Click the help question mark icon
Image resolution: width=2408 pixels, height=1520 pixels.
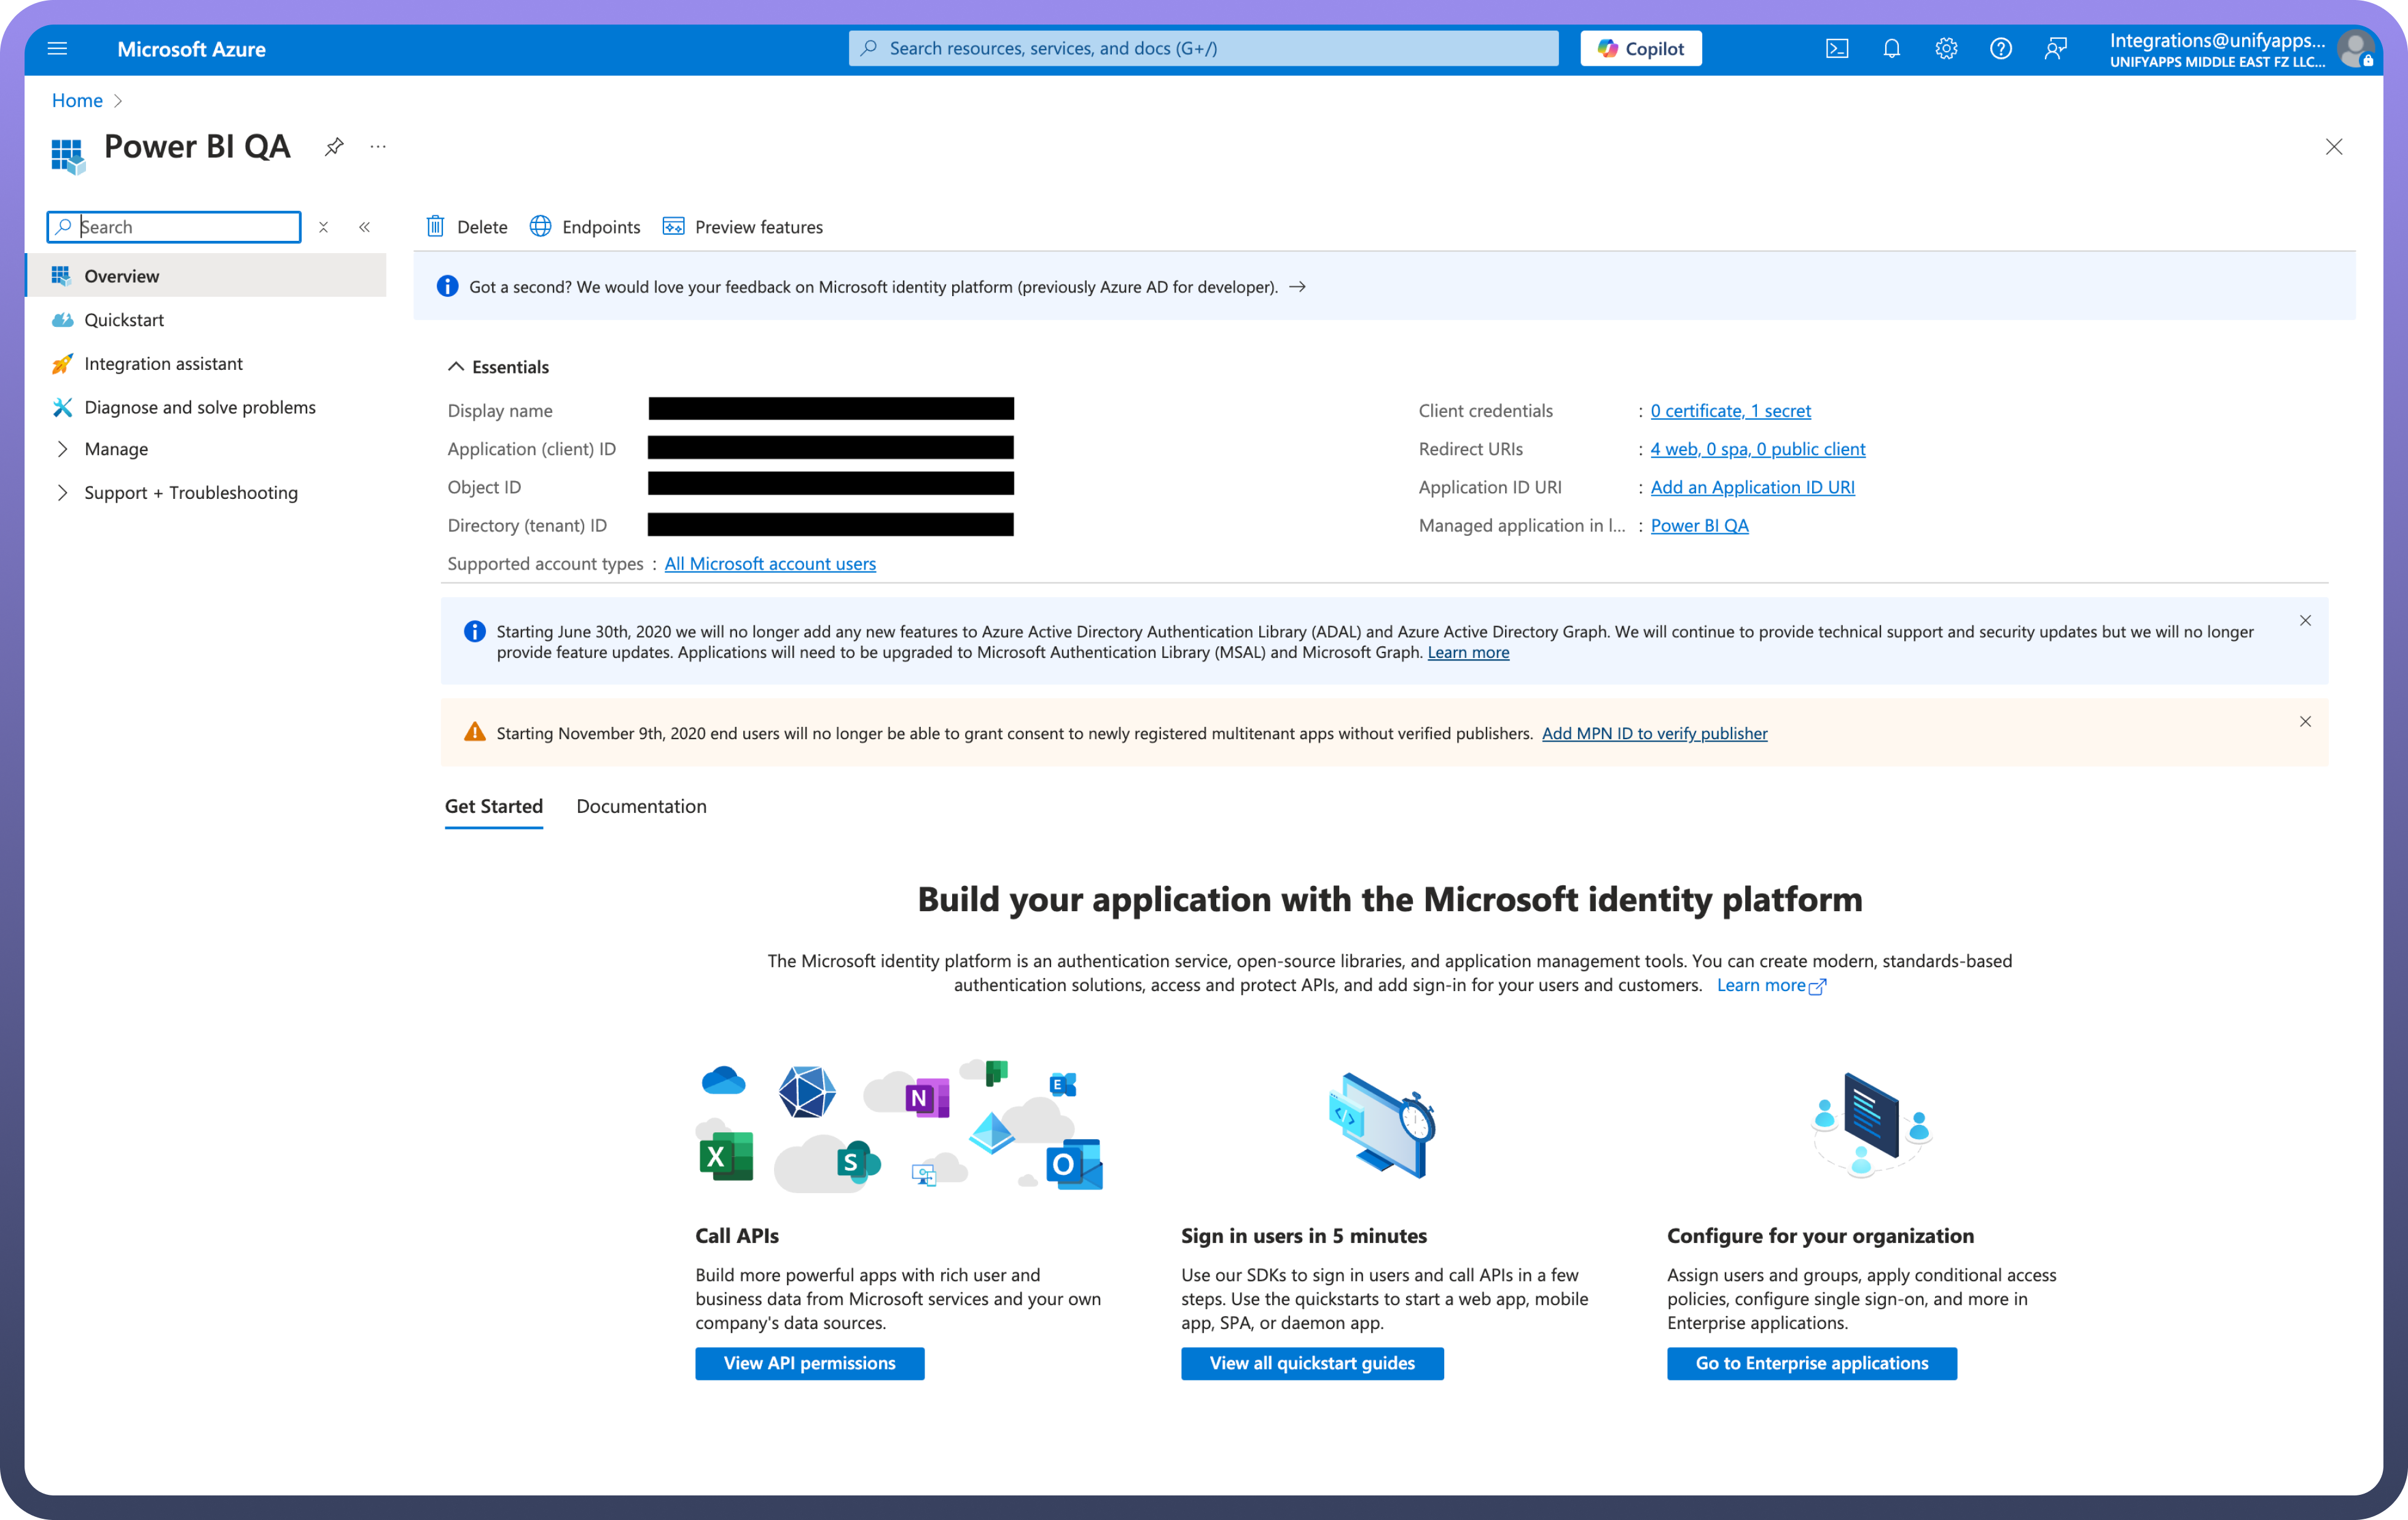pos(2000,49)
